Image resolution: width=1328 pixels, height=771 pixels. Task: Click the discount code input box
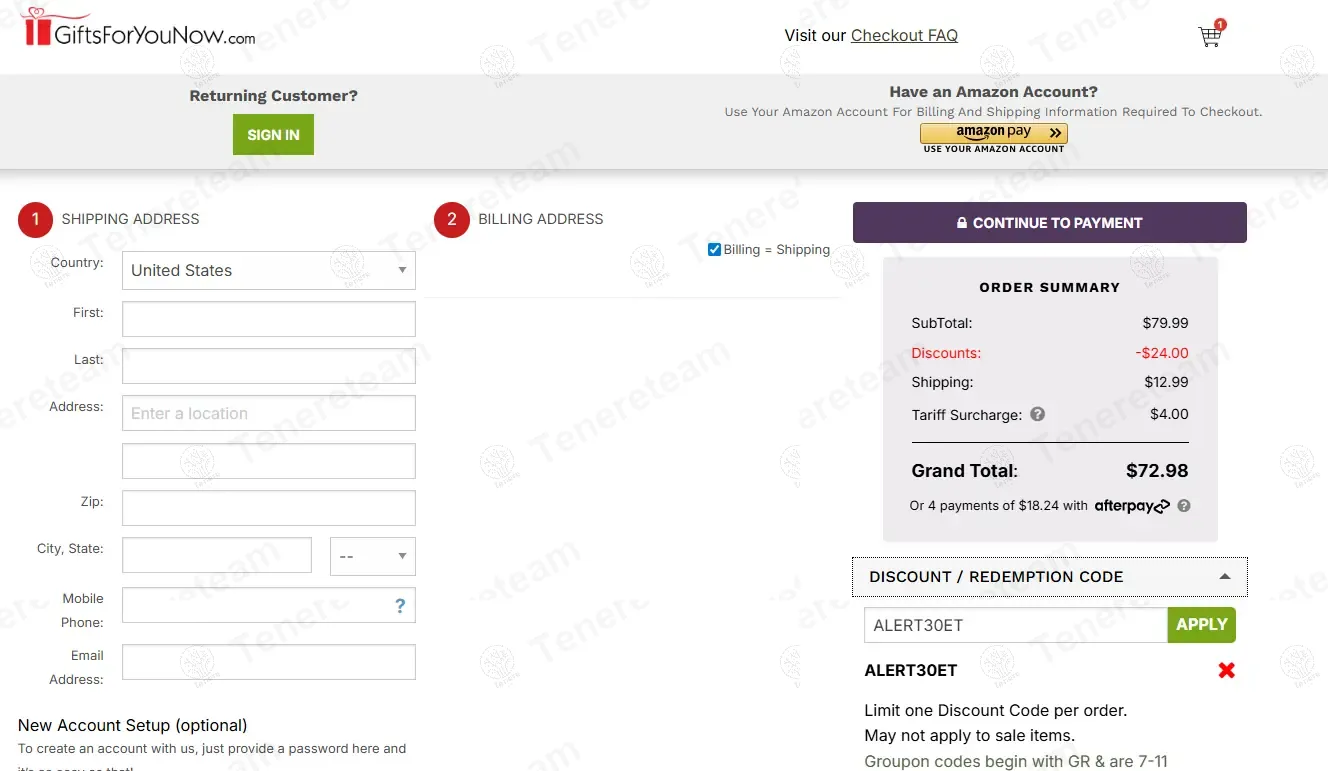tap(1016, 625)
